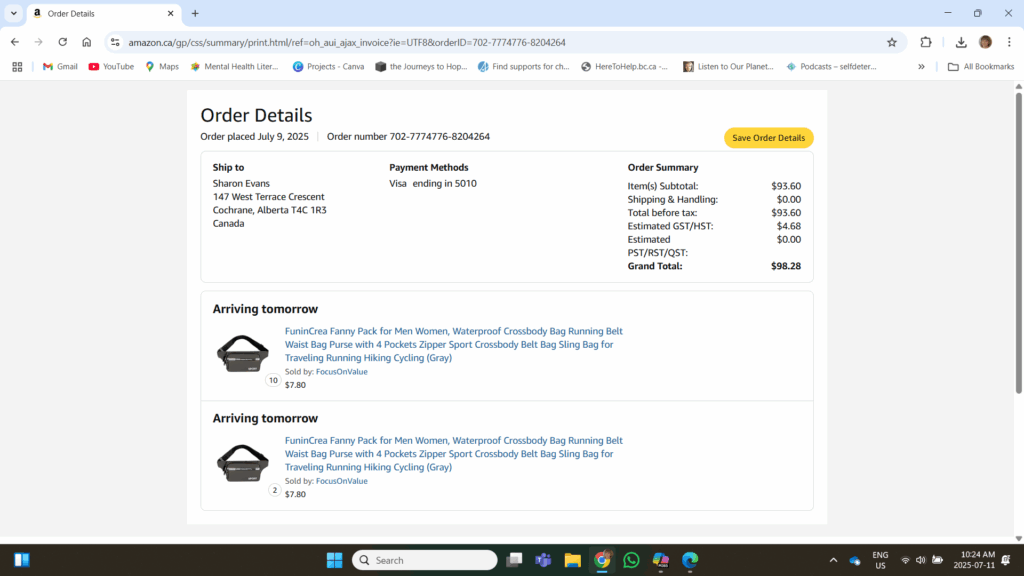Open Microsoft Teams from the taskbar
The width and height of the screenshot is (1024, 576).
pos(543,560)
